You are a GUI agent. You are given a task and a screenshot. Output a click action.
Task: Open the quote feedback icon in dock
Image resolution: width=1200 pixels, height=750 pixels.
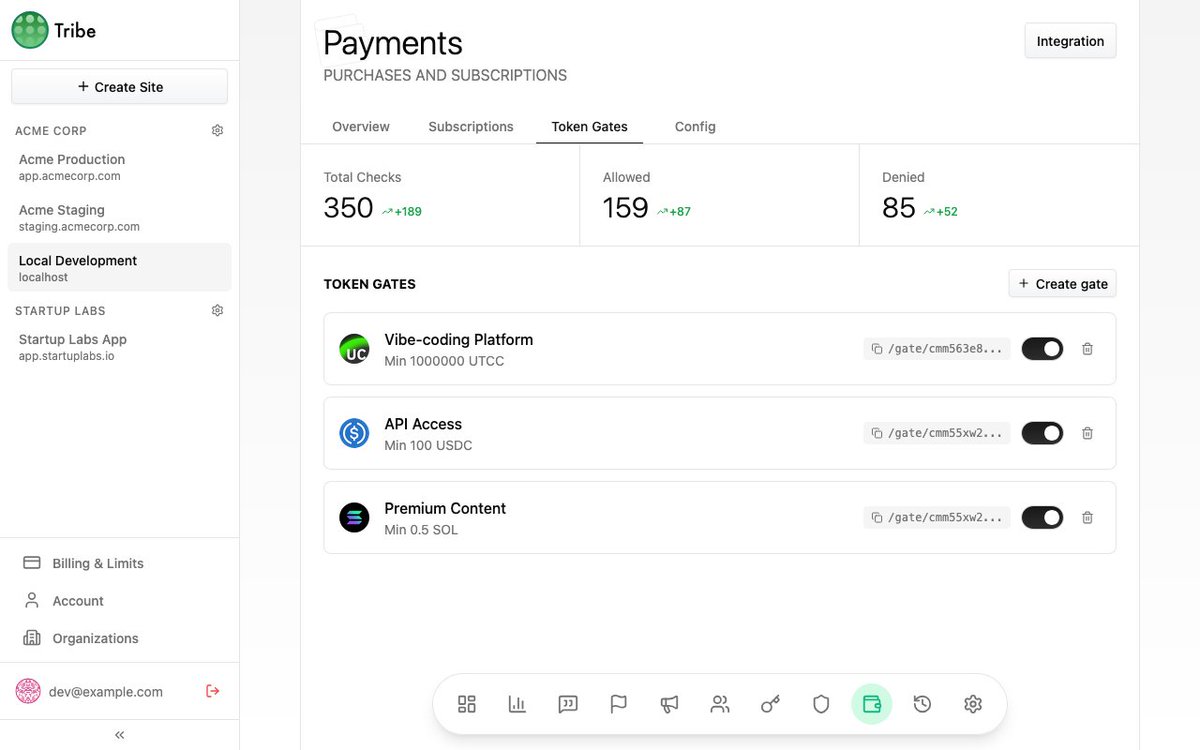pyautogui.click(x=568, y=704)
